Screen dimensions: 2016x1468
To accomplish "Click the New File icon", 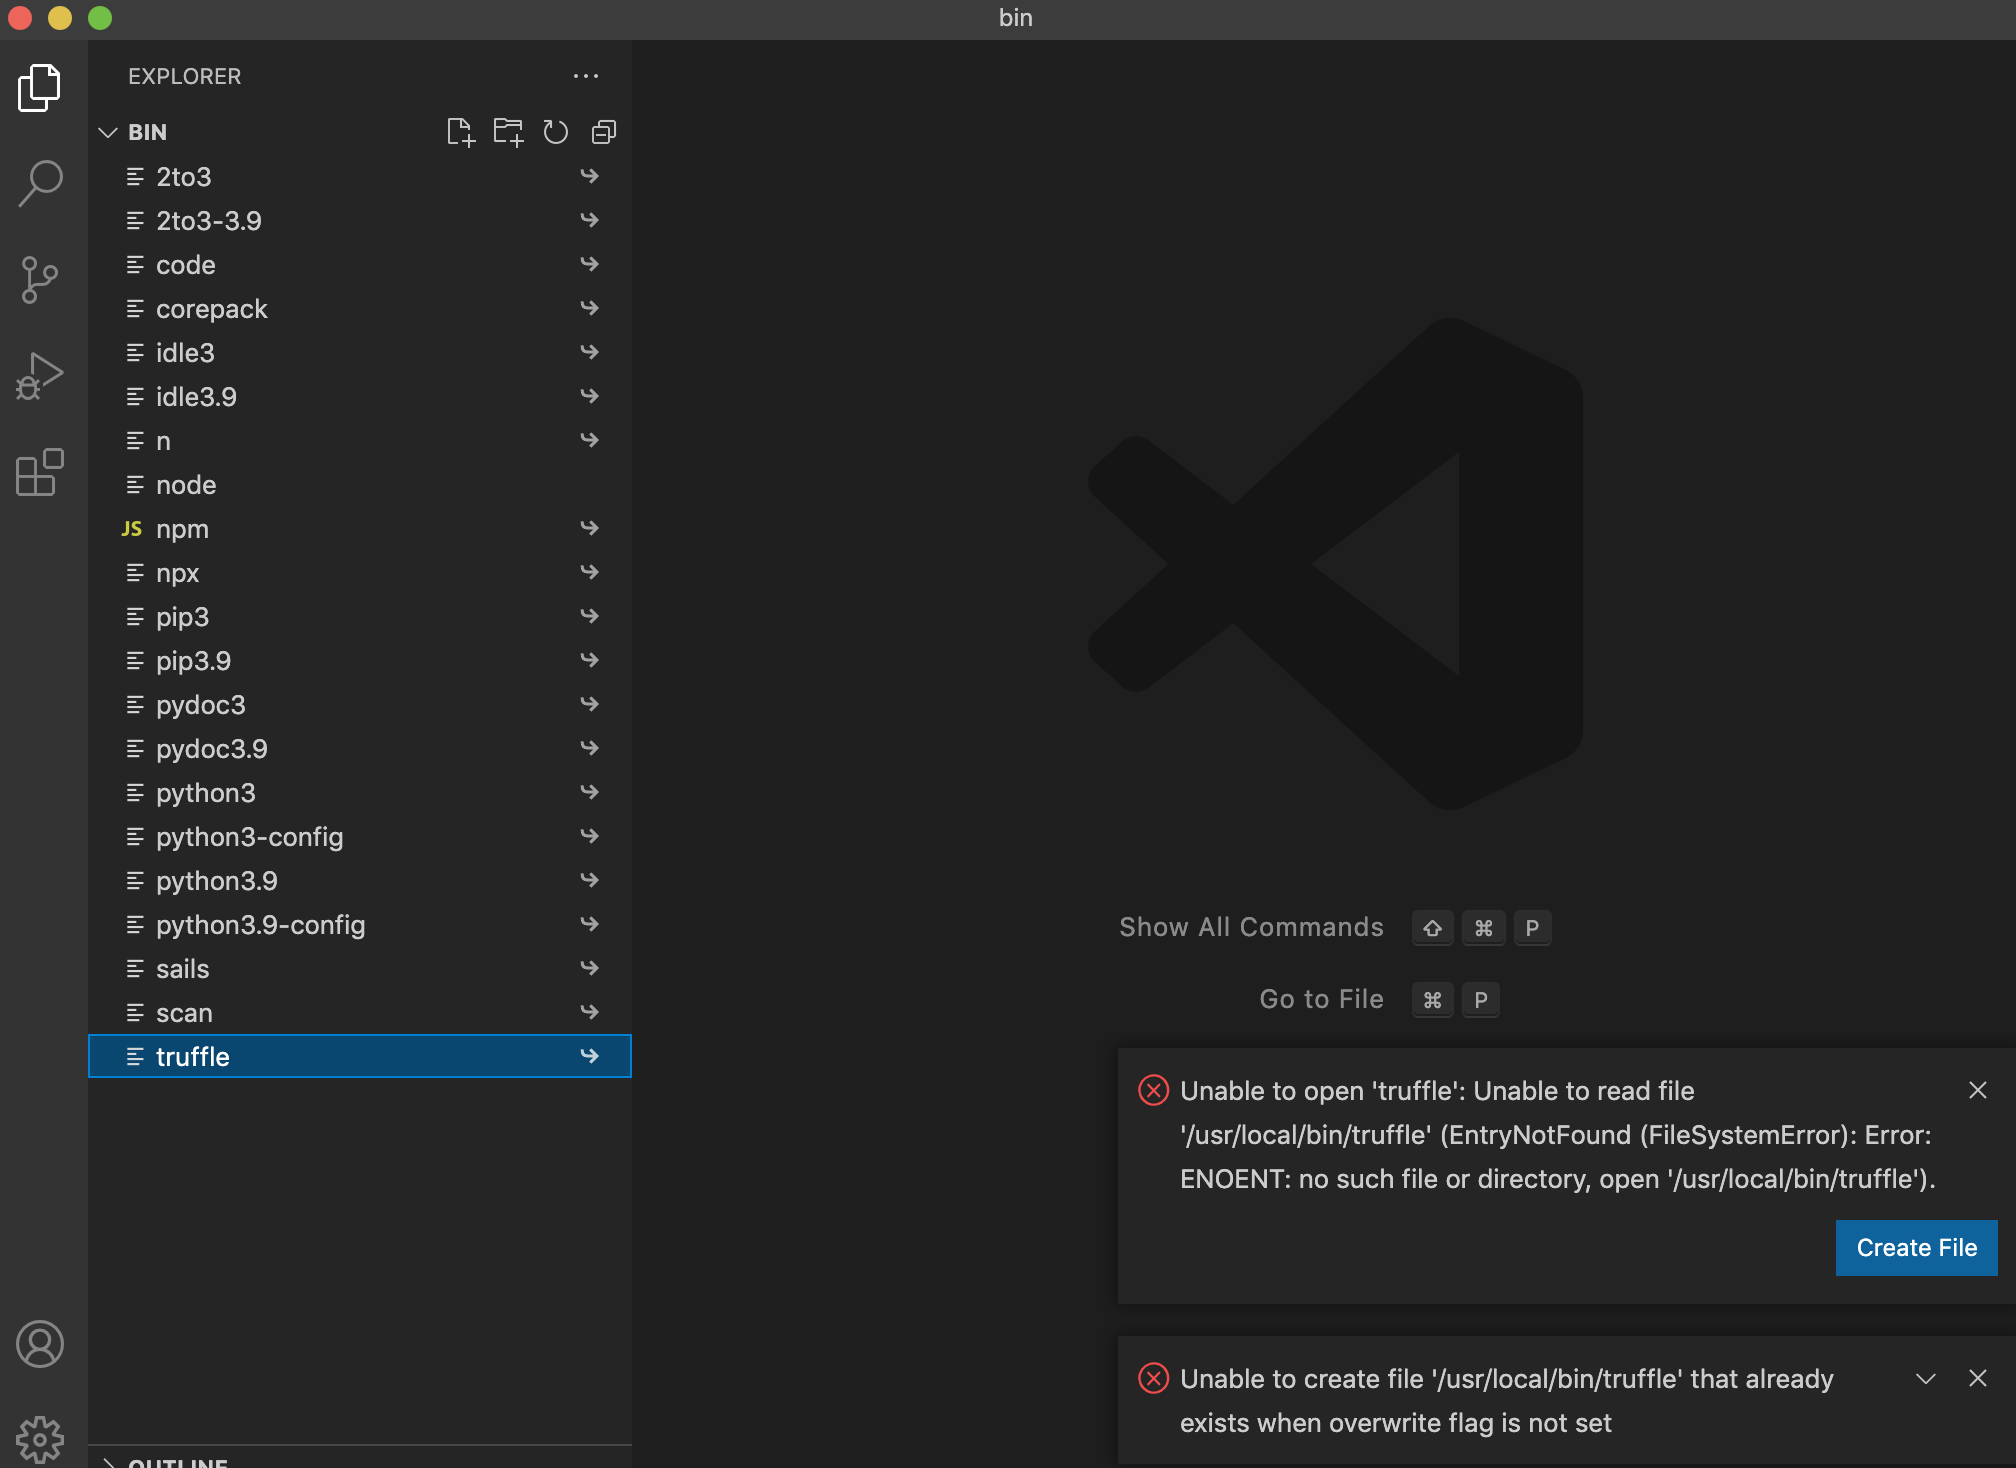I will [x=460, y=132].
